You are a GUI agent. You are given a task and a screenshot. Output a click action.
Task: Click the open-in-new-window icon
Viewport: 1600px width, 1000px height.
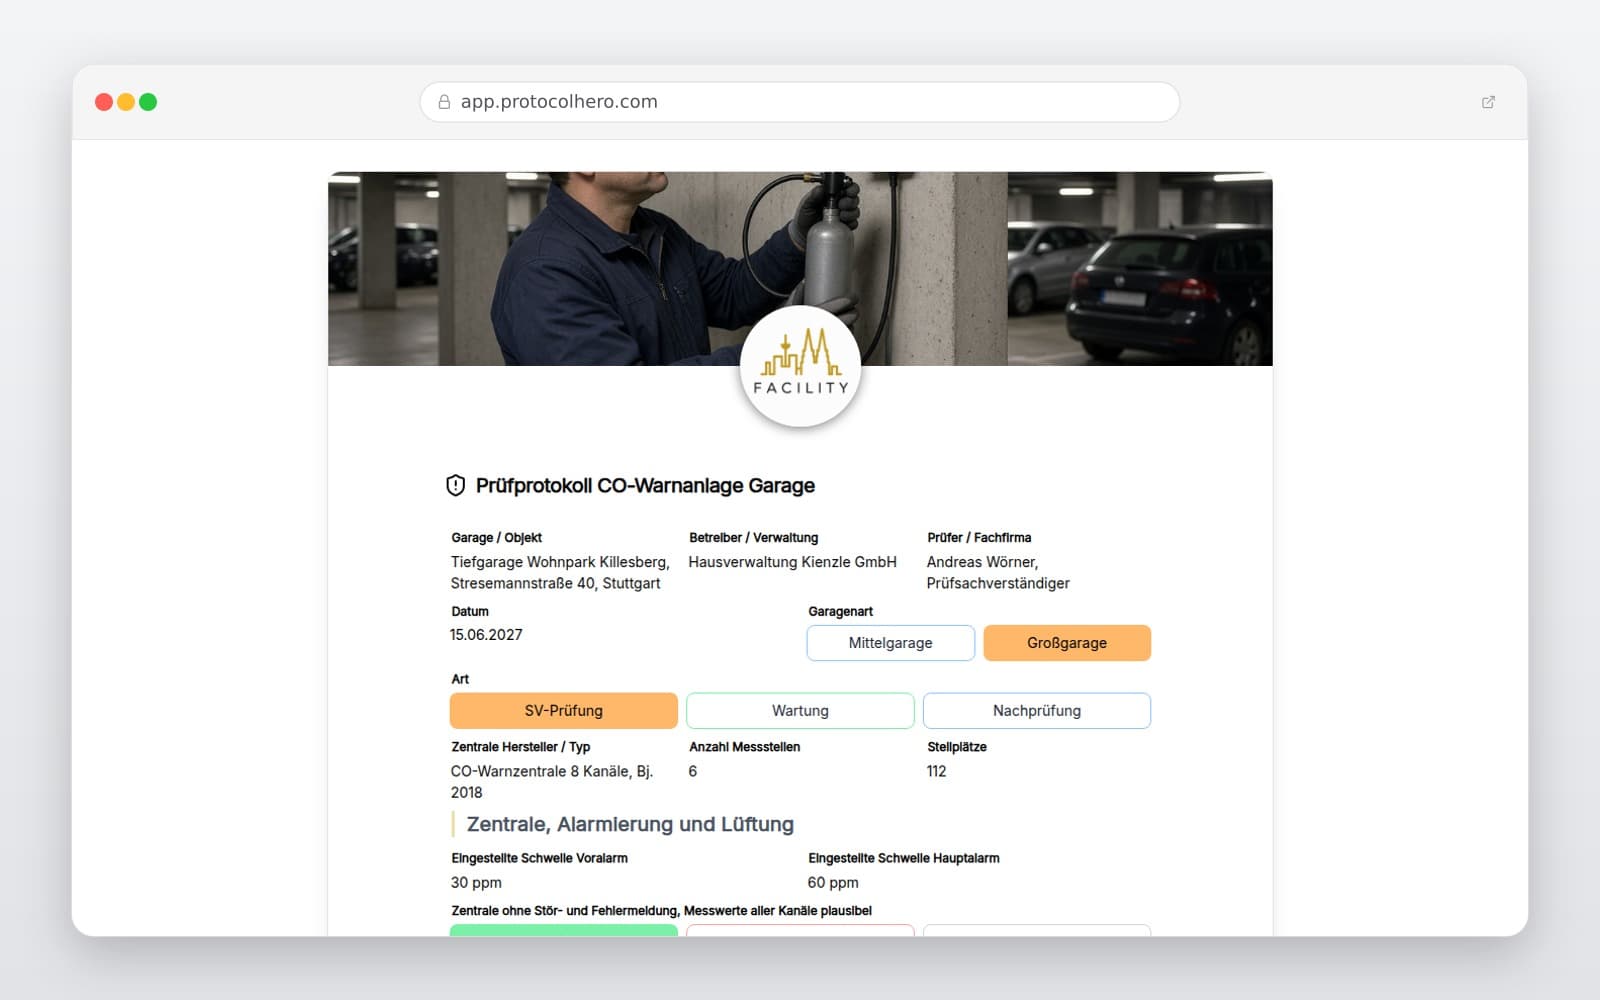(1488, 102)
